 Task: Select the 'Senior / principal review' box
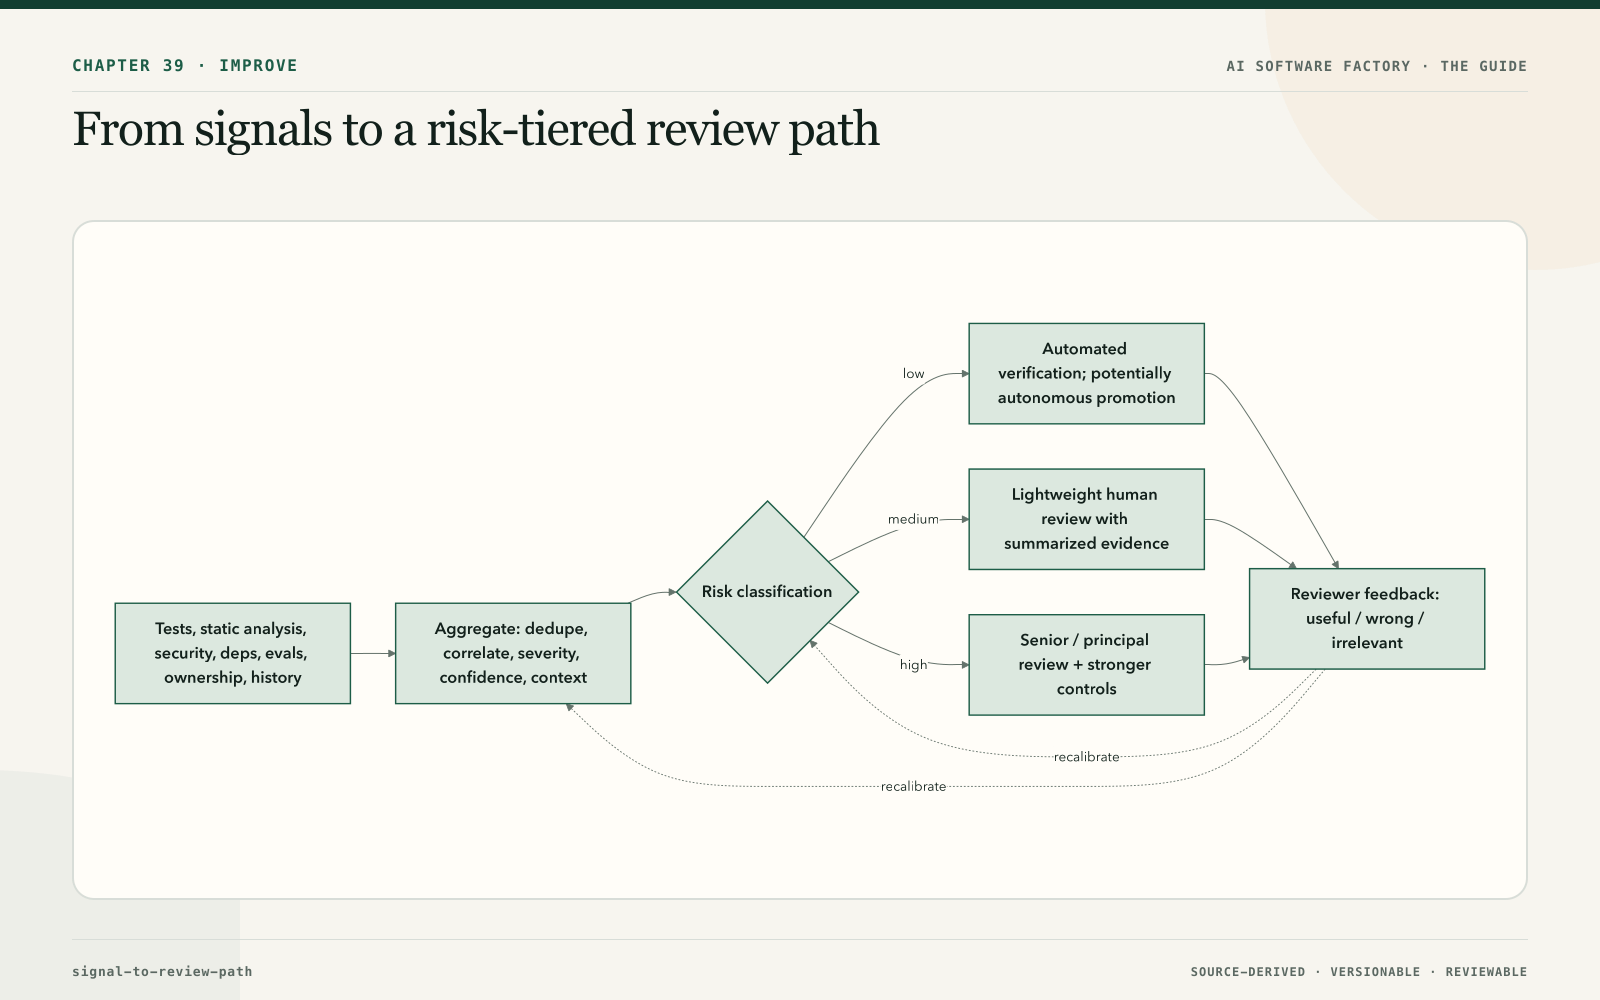tap(1086, 665)
